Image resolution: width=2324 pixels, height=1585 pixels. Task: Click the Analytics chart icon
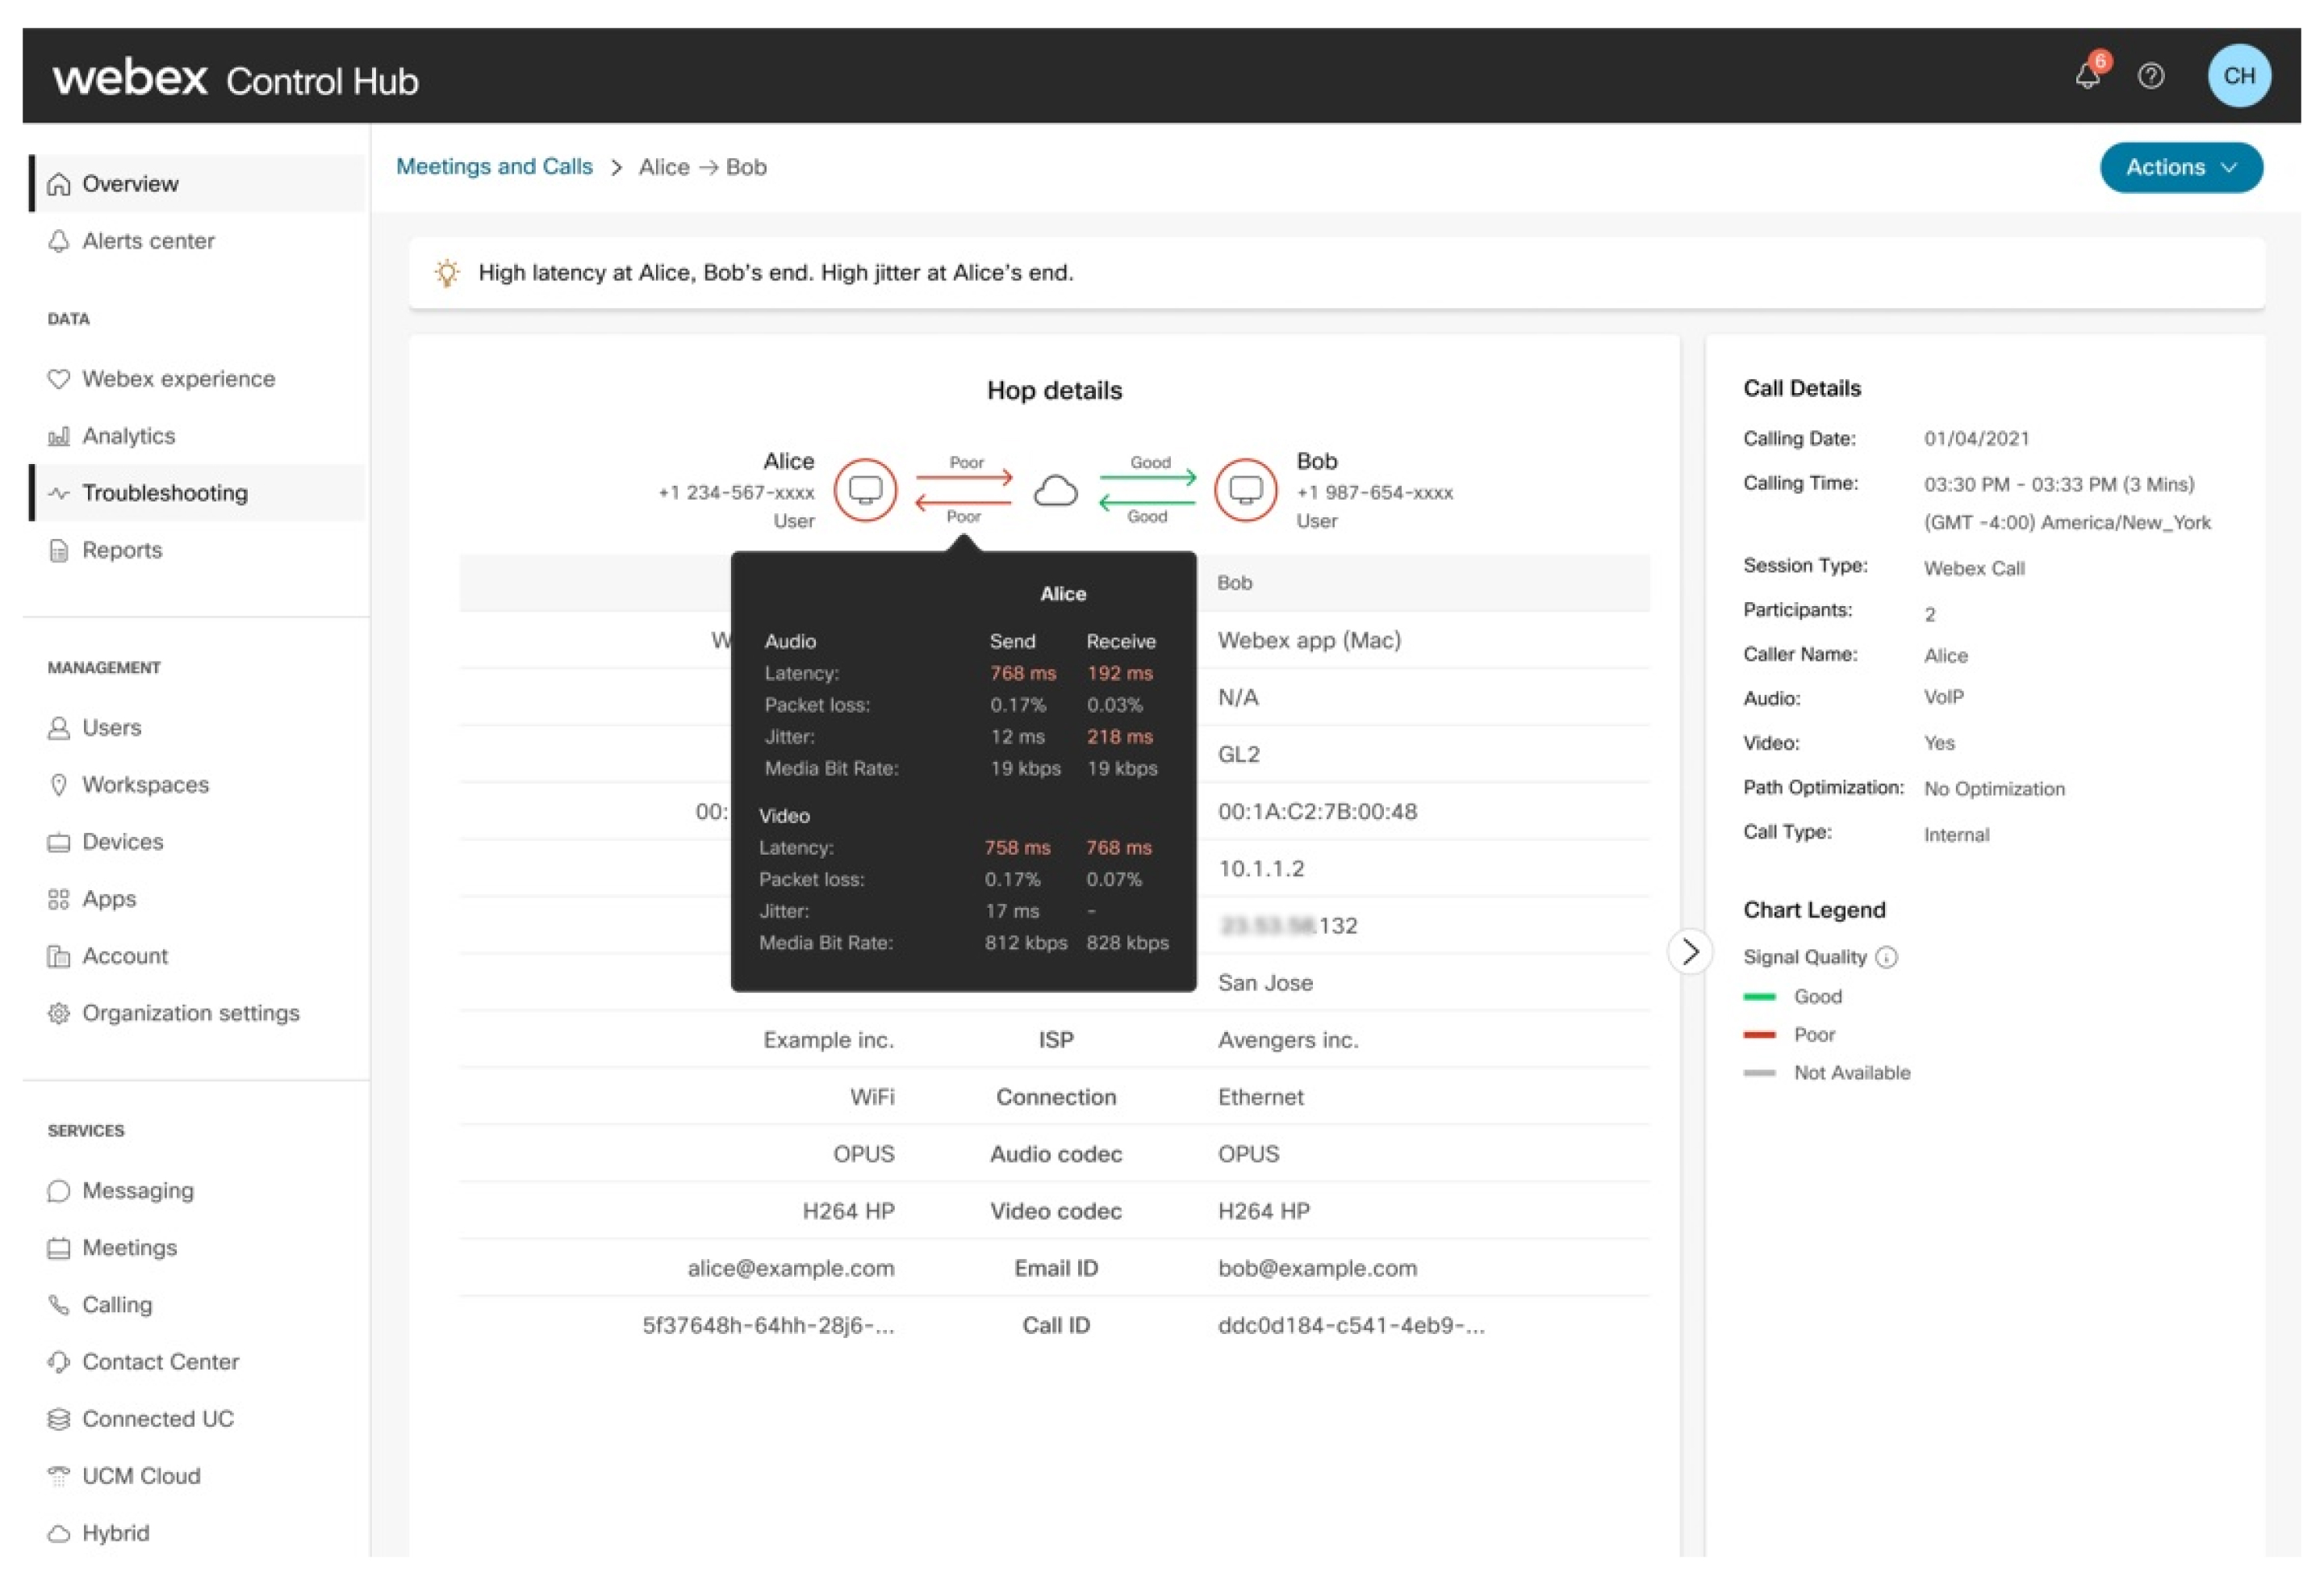coord(59,436)
